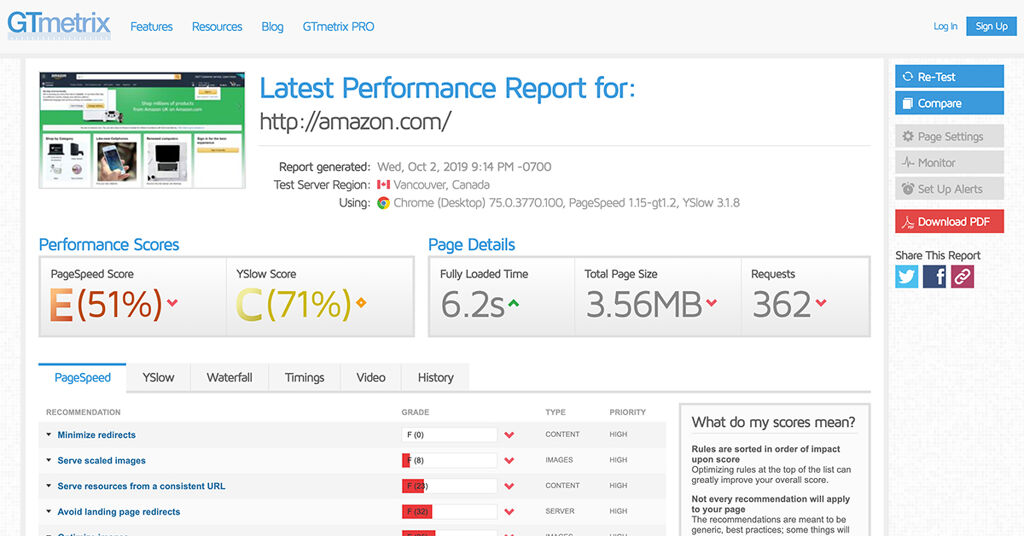The image size is (1024, 536).
Task: Open the Video tab
Action: point(371,377)
